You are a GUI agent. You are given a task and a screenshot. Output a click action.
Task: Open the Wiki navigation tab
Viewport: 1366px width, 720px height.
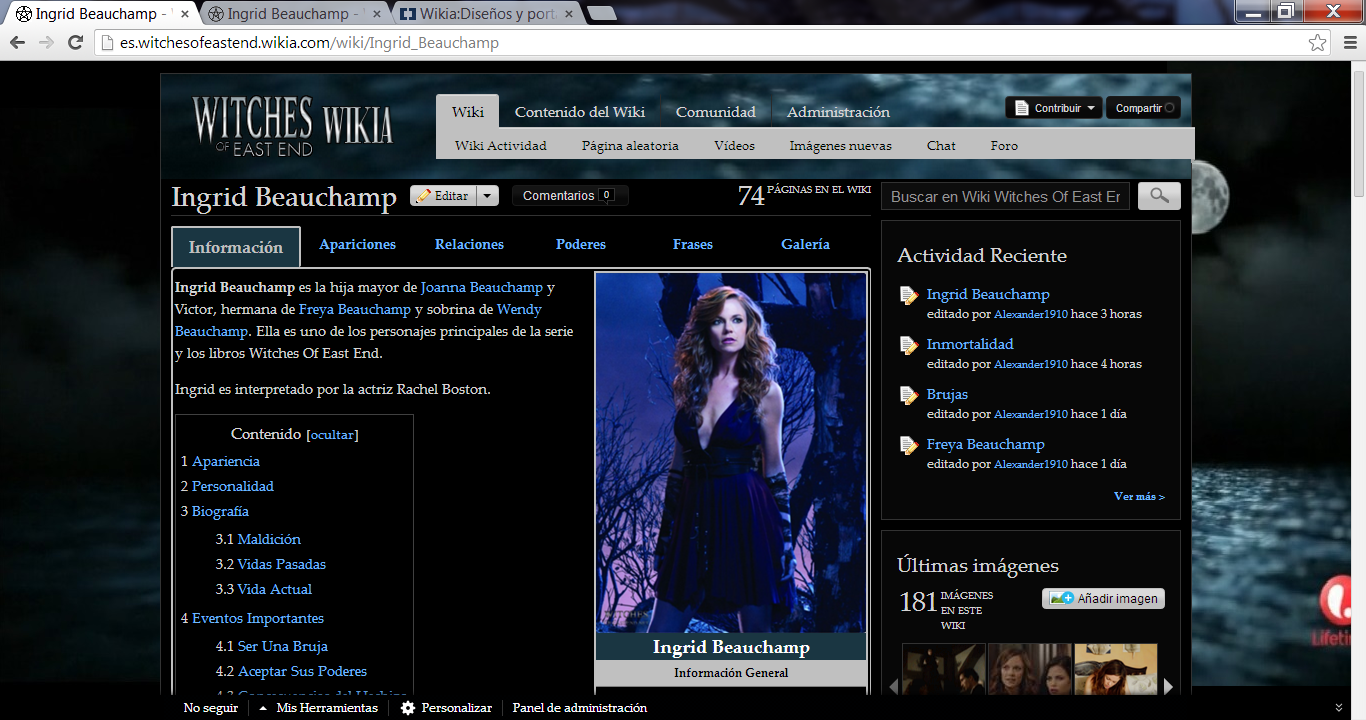coord(468,112)
